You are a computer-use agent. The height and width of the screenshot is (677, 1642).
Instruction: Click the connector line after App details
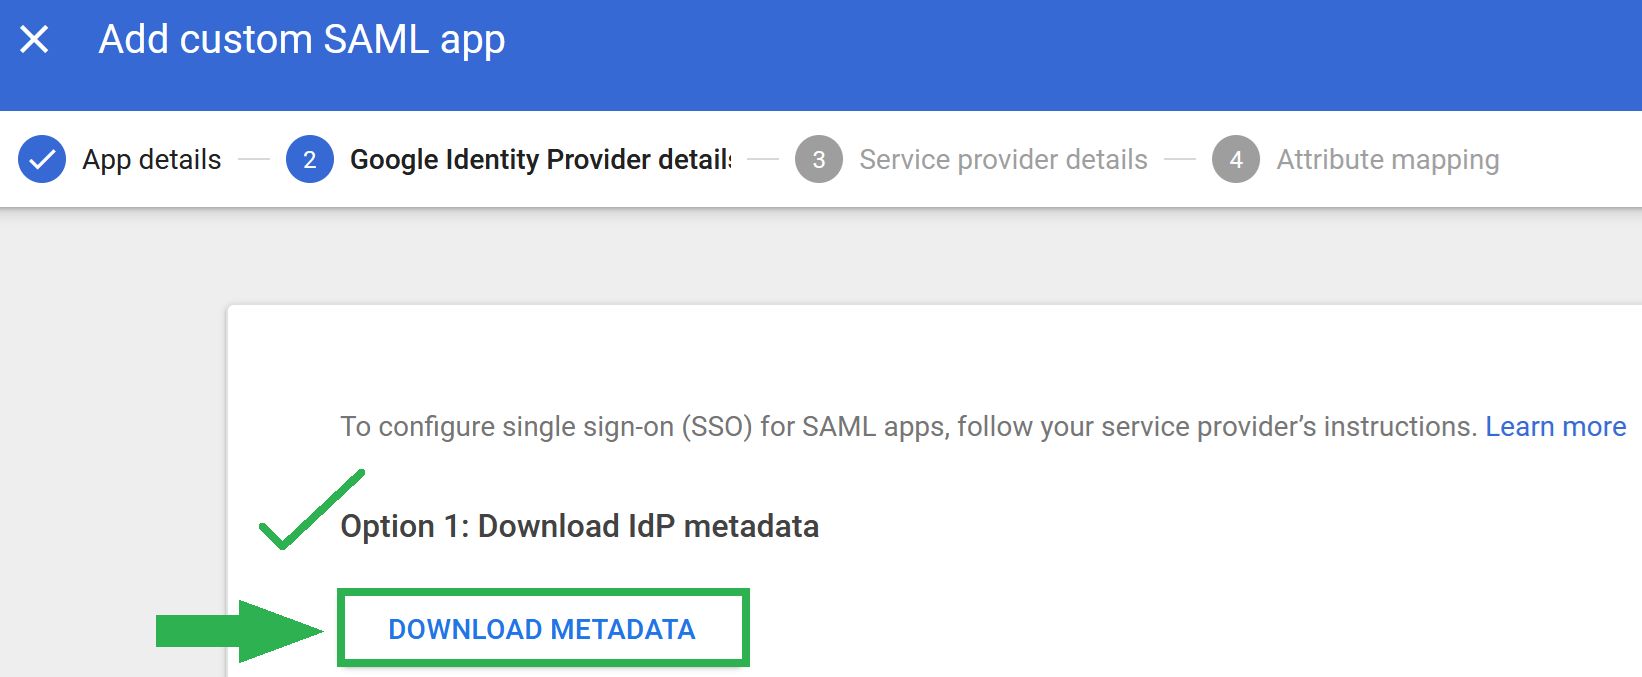(x=254, y=159)
